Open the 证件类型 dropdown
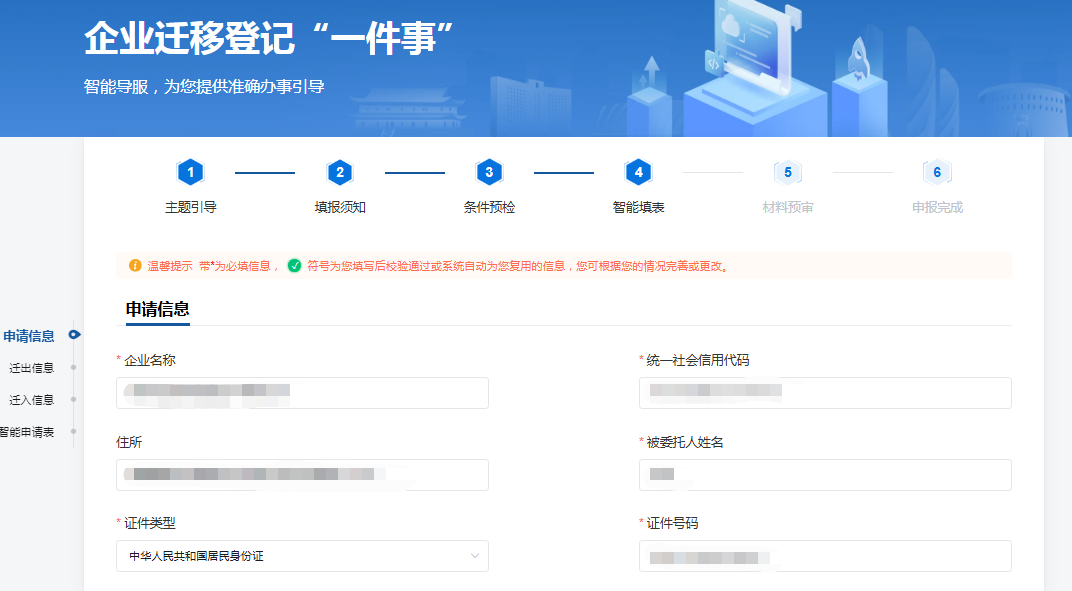1072x591 pixels. point(302,556)
